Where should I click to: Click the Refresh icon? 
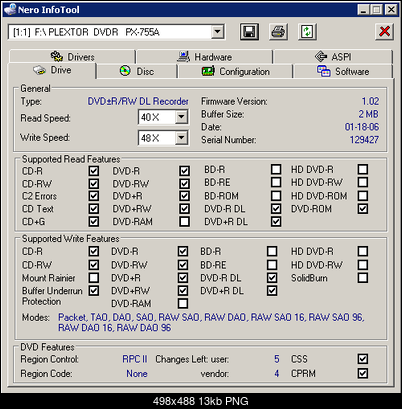307,32
